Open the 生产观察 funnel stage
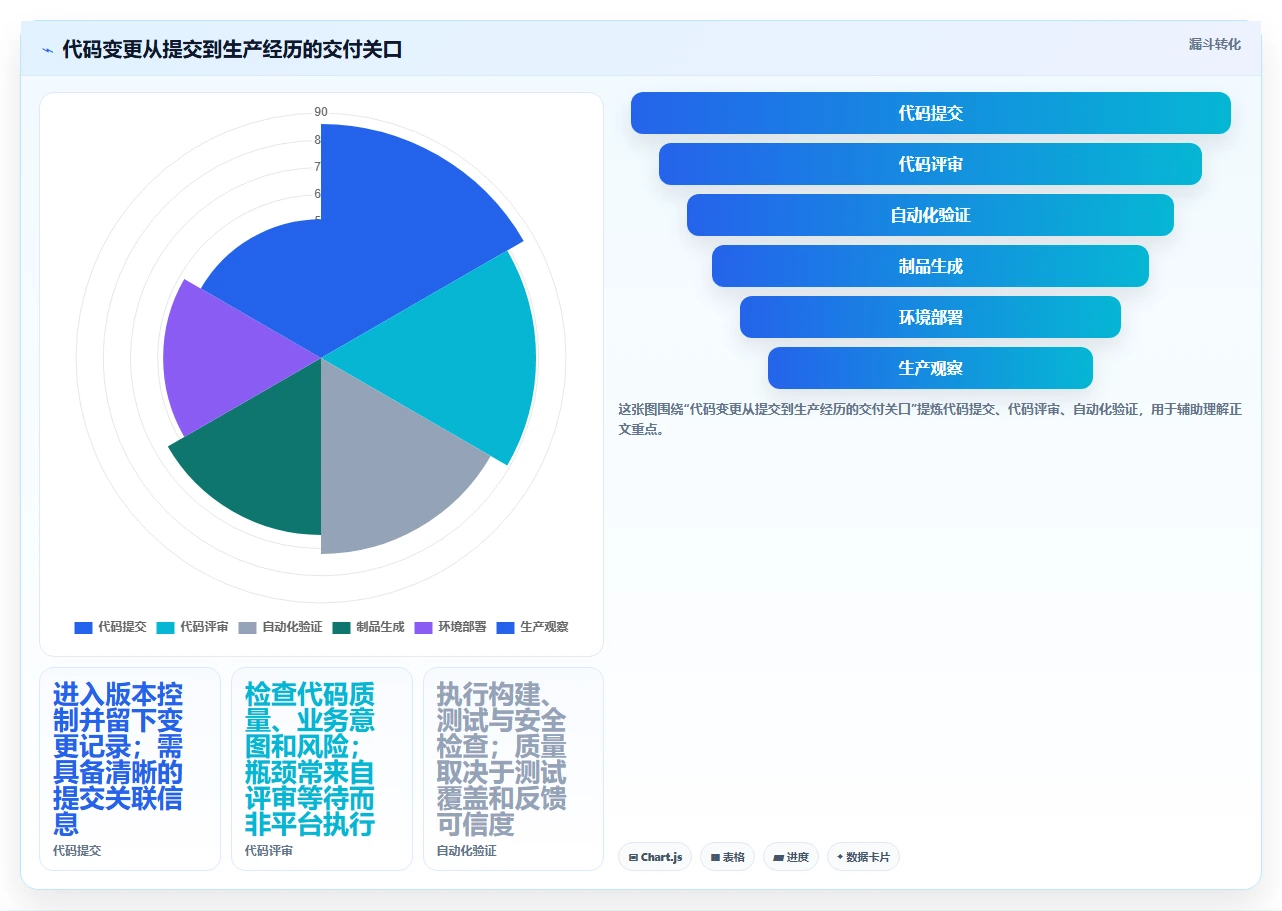Screen dimensions: 1282x911 click(x=930, y=368)
